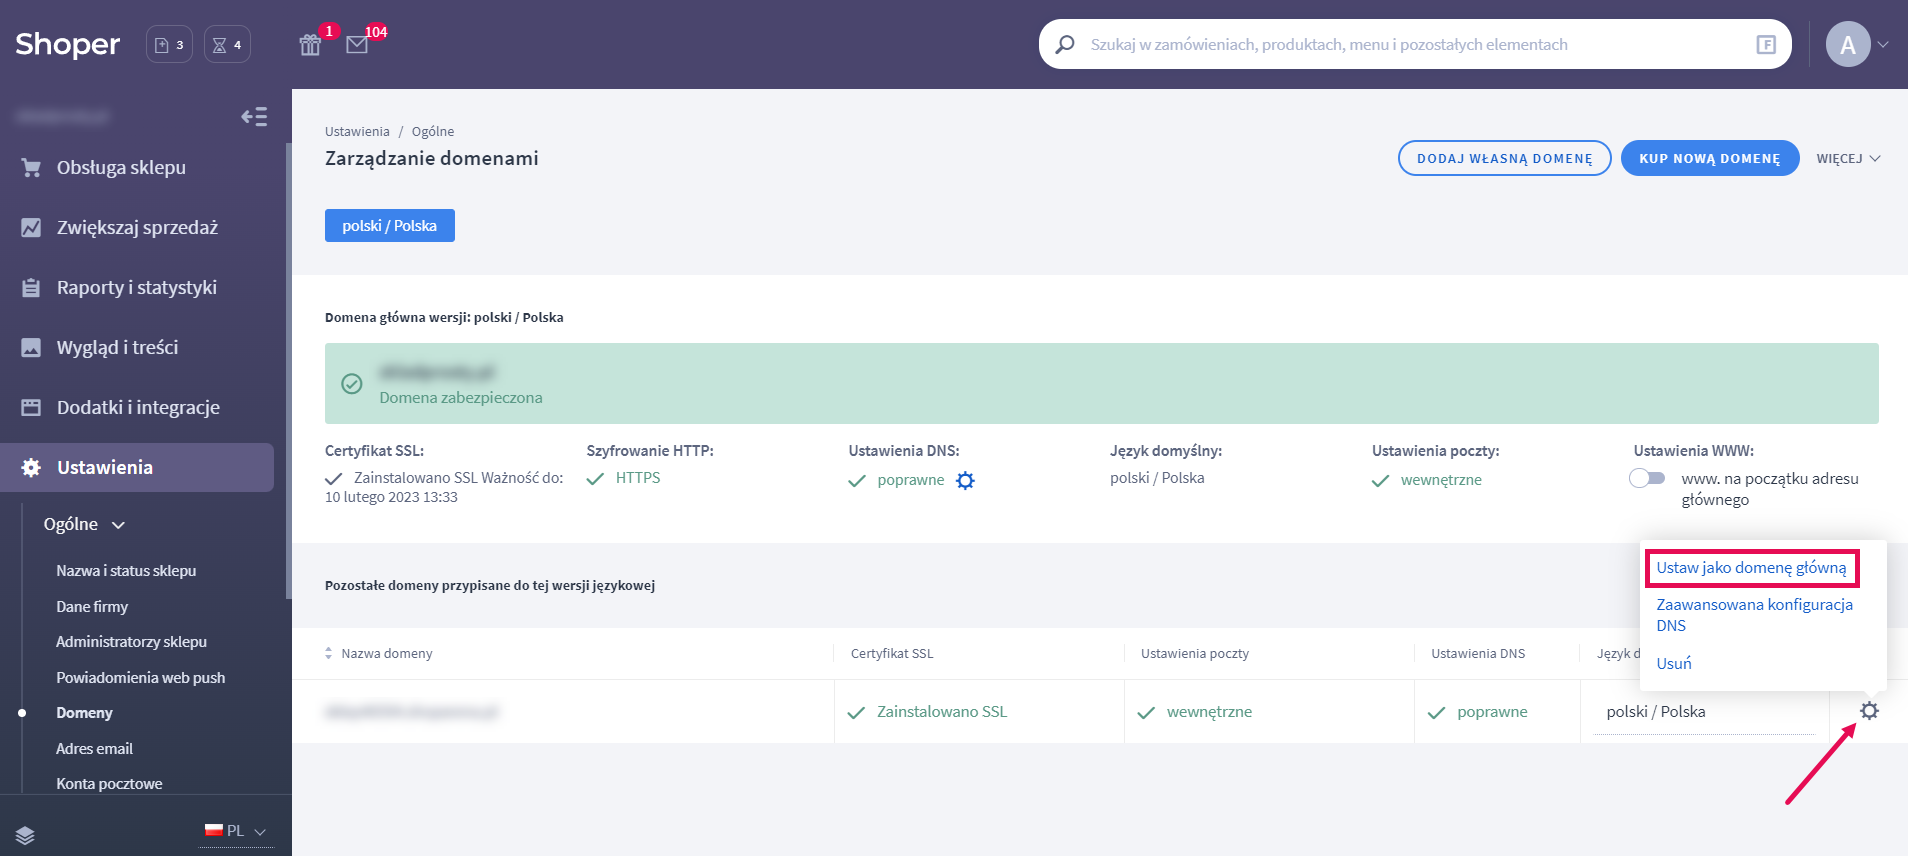Click the shopping cart icon in sidebar
The image size is (1908, 856).
tap(31, 167)
